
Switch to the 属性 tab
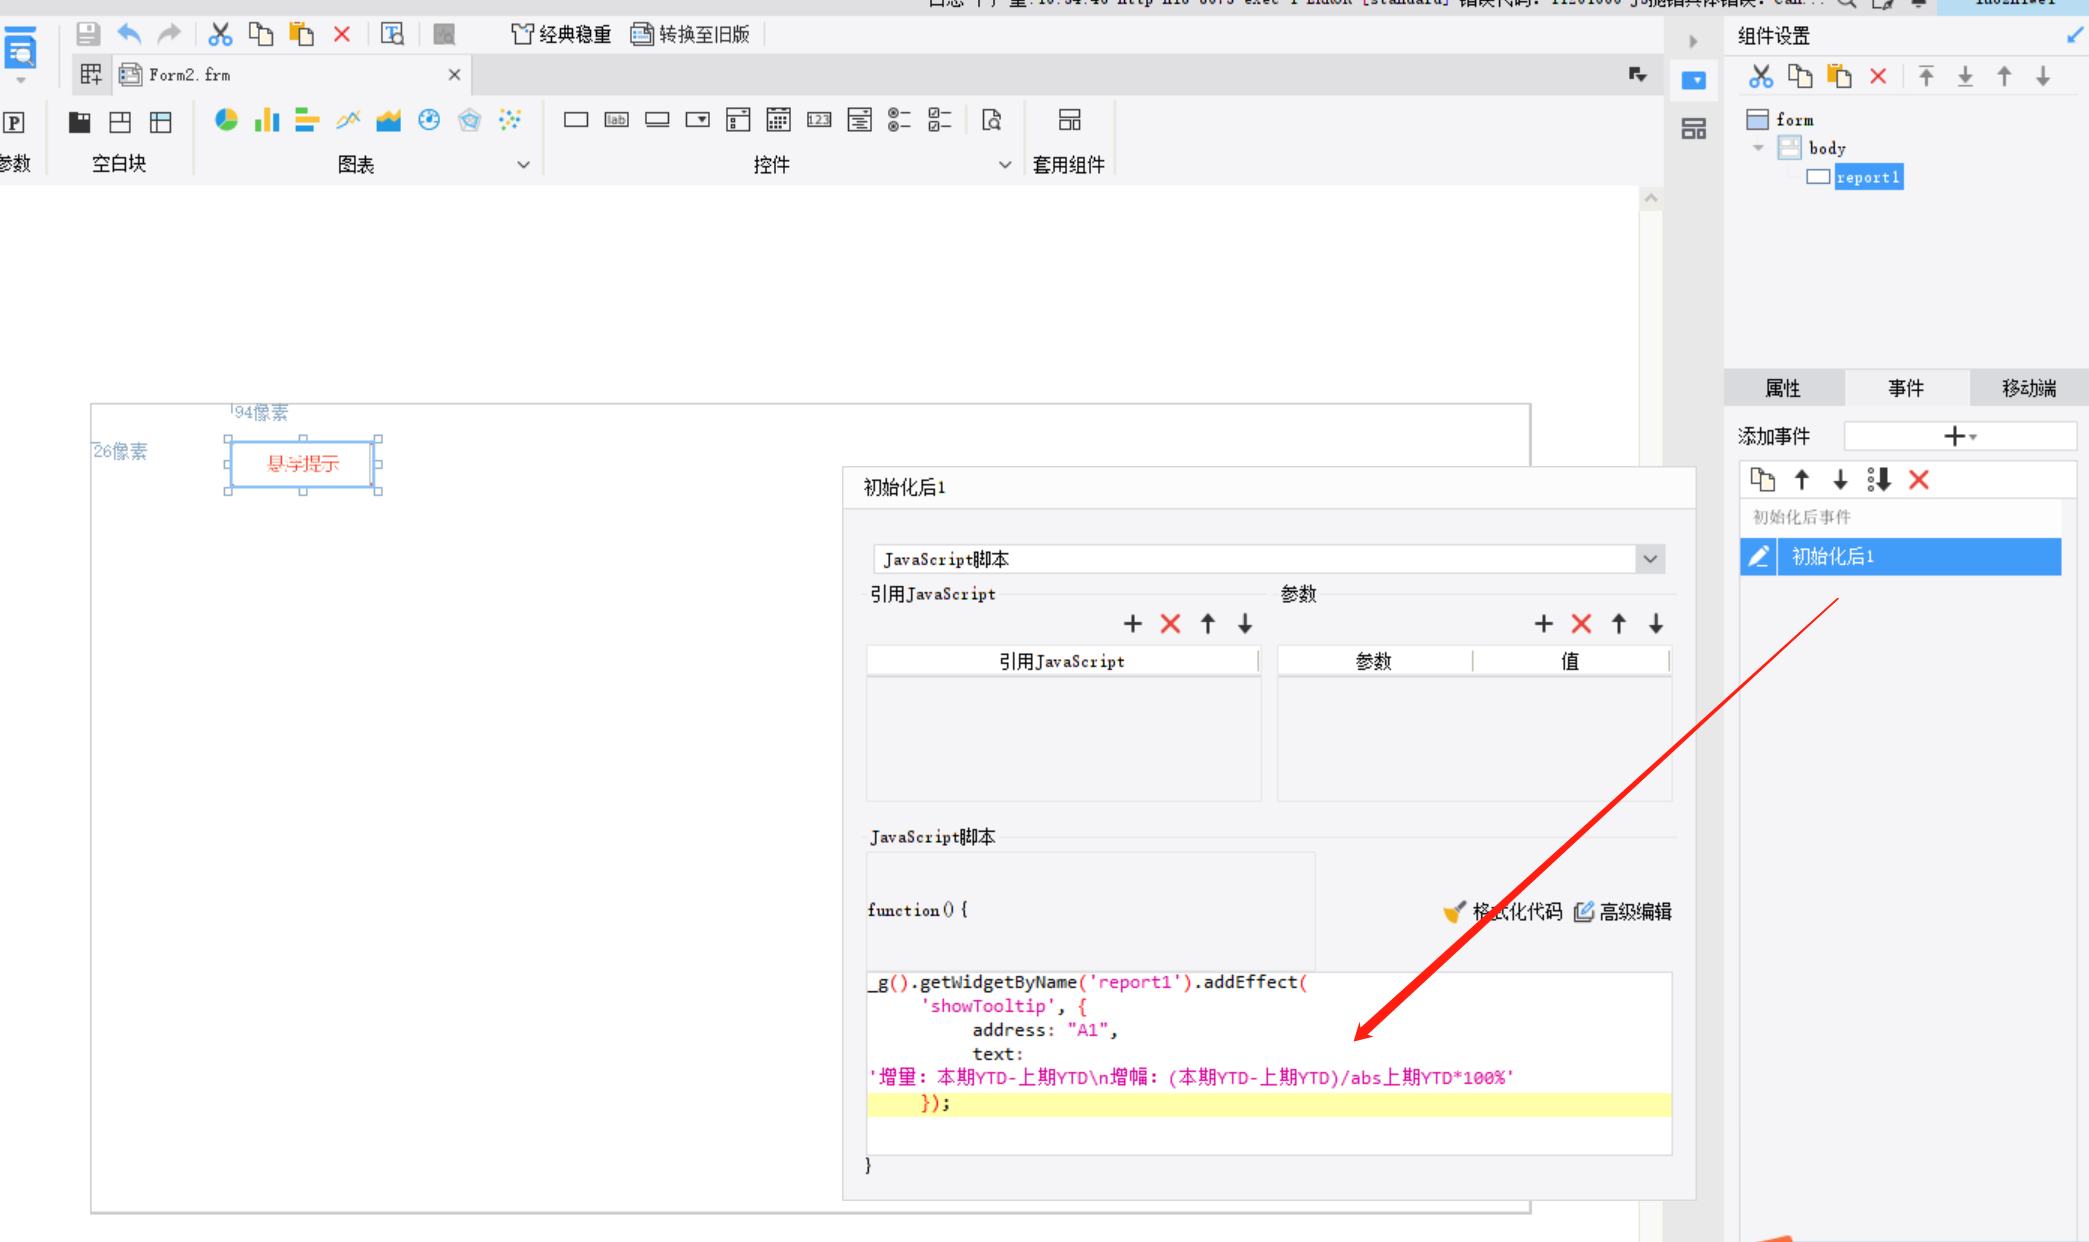(x=1783, y=388)
